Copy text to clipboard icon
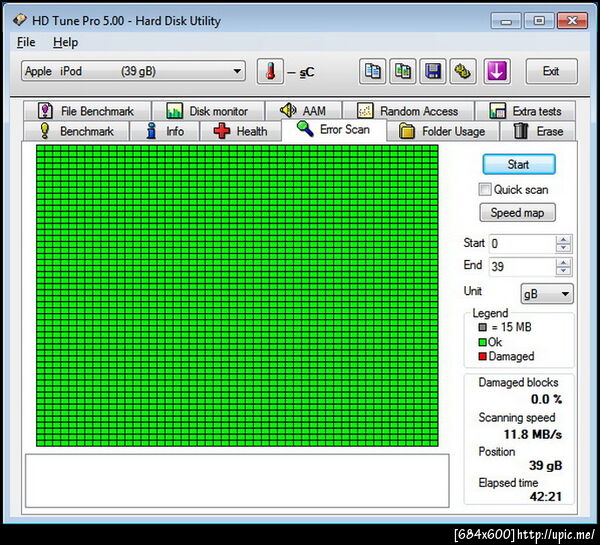This screenshot has width=600, height=545. (372, 71)
